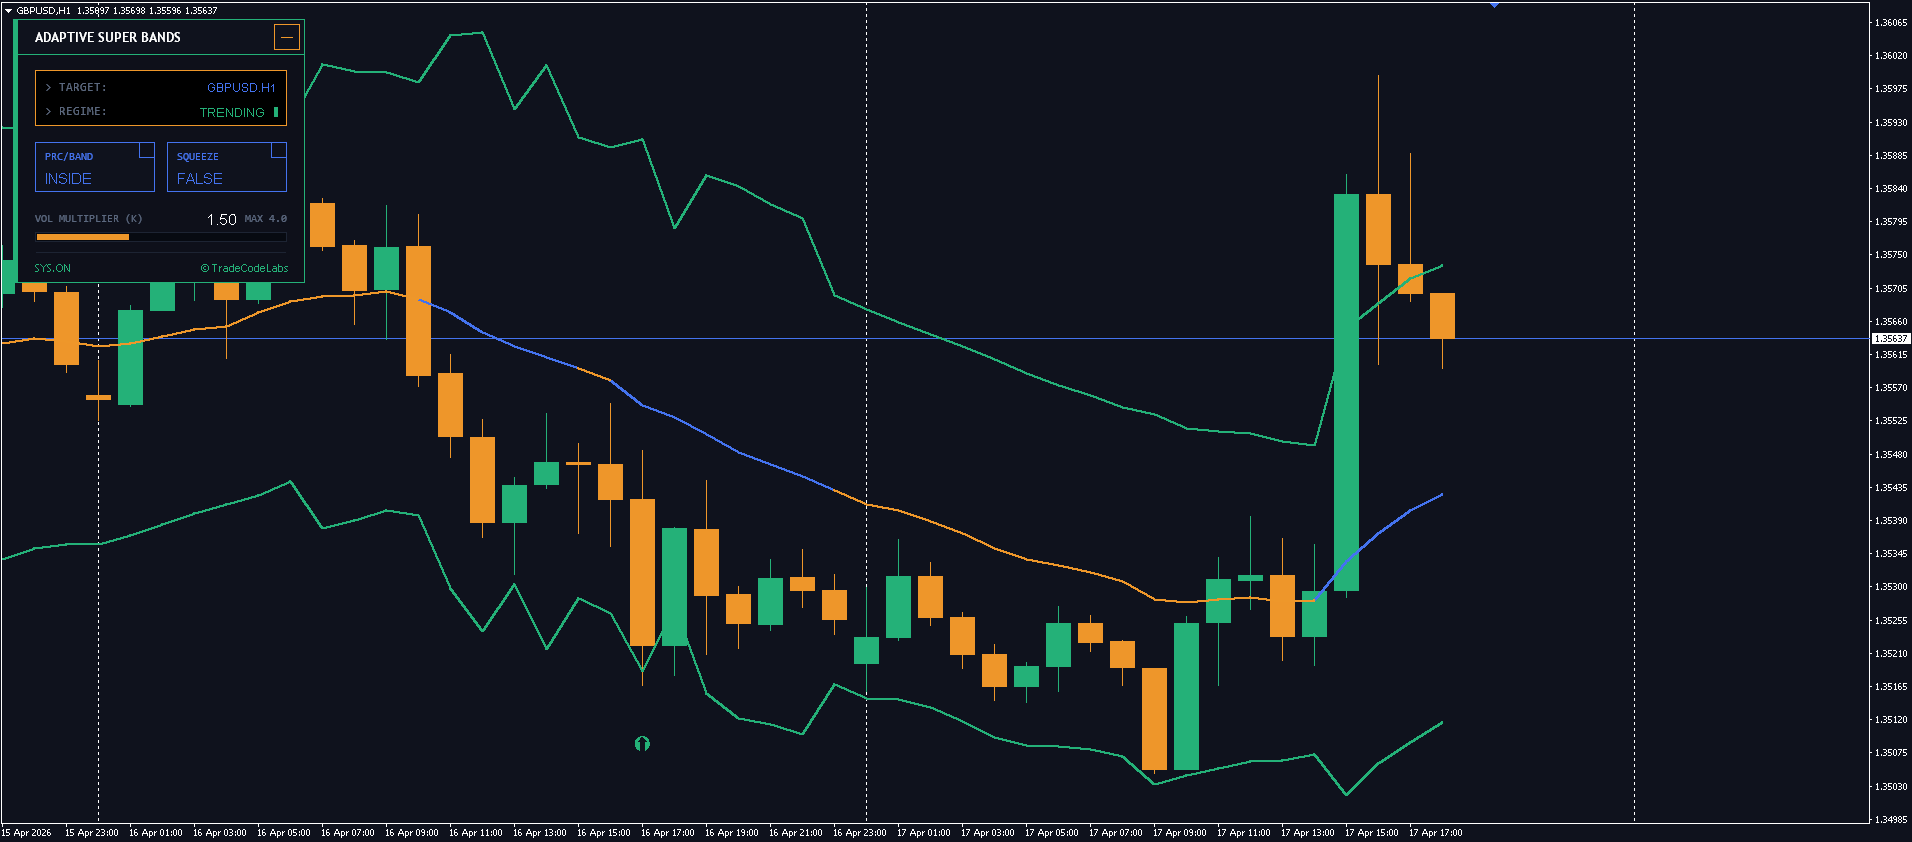Click the chevron beside TARGET label
This screenshot has width=1912, height=842.
click(x=48, y=88)
